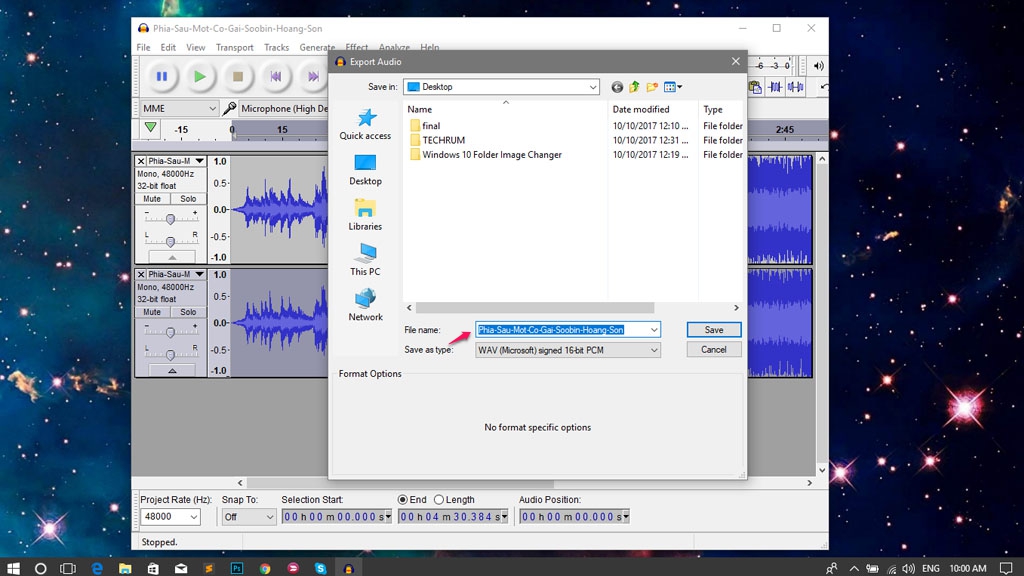Screen dimensions: 1024x576
Task: Click the first track's pan slider
Action: 170,242
